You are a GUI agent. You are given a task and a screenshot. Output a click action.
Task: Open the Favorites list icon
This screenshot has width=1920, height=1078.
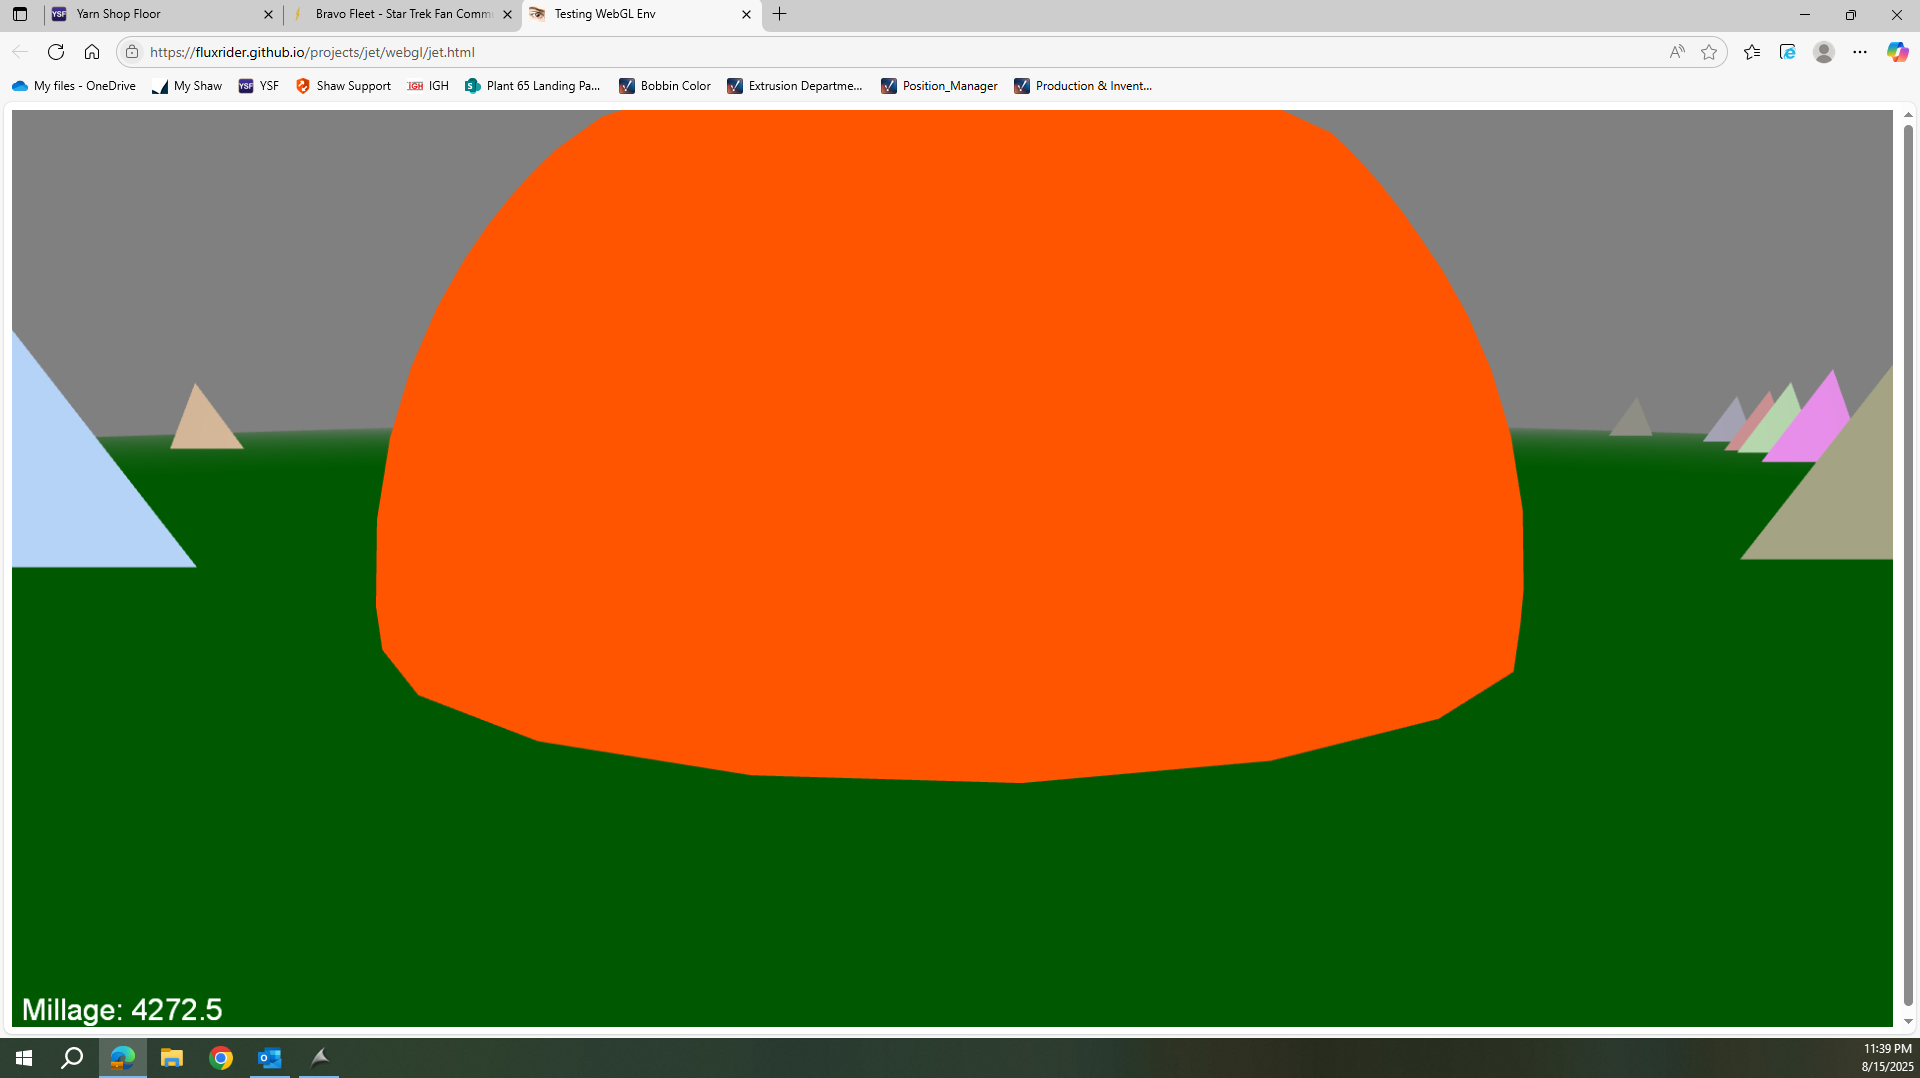[x=1752, y=52]
